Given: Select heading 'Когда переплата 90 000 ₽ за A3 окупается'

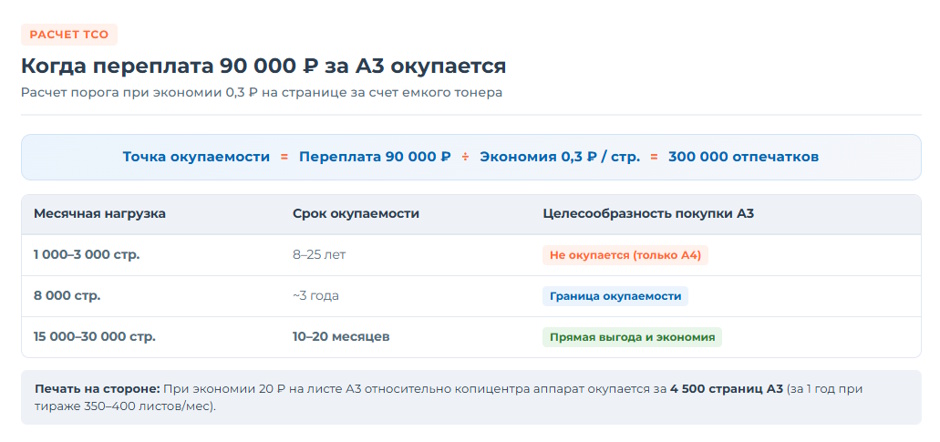Looking at the screenshot, I should click(263, 66).
